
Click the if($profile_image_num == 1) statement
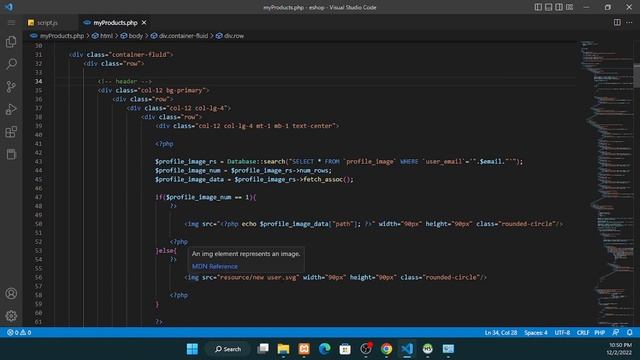(206, 197)
